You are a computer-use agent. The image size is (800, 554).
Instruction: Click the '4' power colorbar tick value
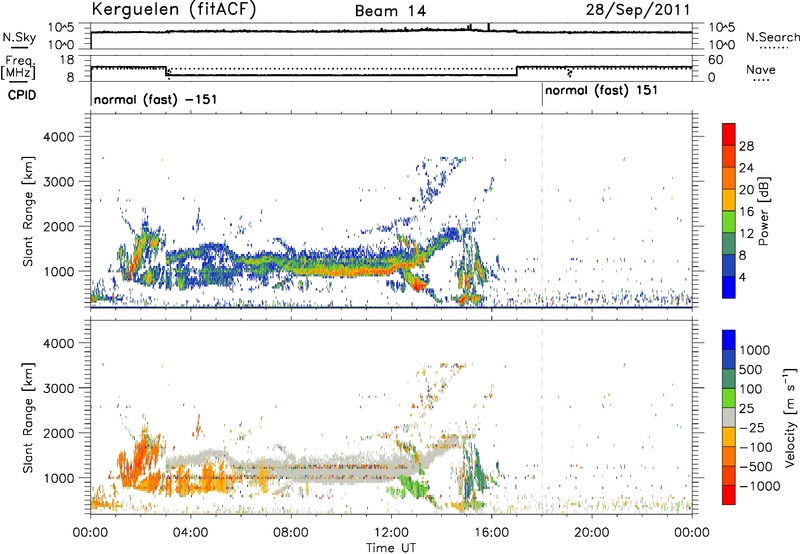pos(743,277)
